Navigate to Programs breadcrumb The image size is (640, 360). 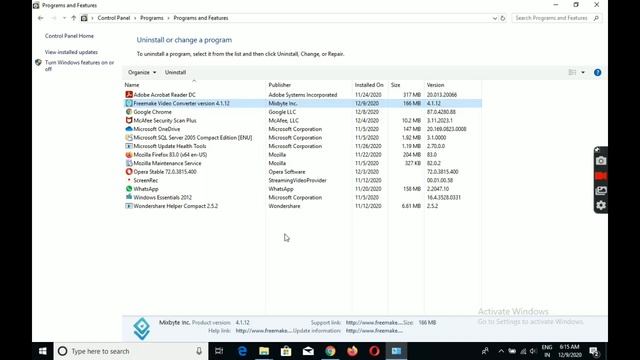coord(151,18)
